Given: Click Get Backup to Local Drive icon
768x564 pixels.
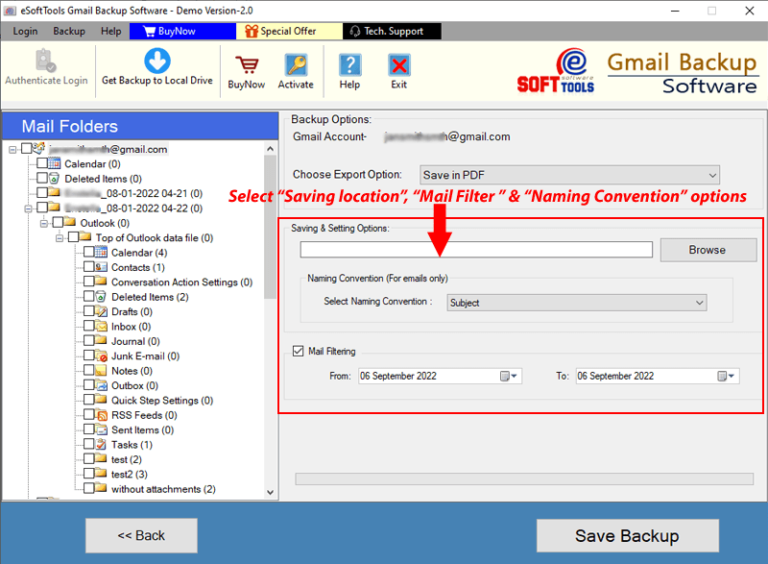Looking at the screenshot, I should (157, 60).
